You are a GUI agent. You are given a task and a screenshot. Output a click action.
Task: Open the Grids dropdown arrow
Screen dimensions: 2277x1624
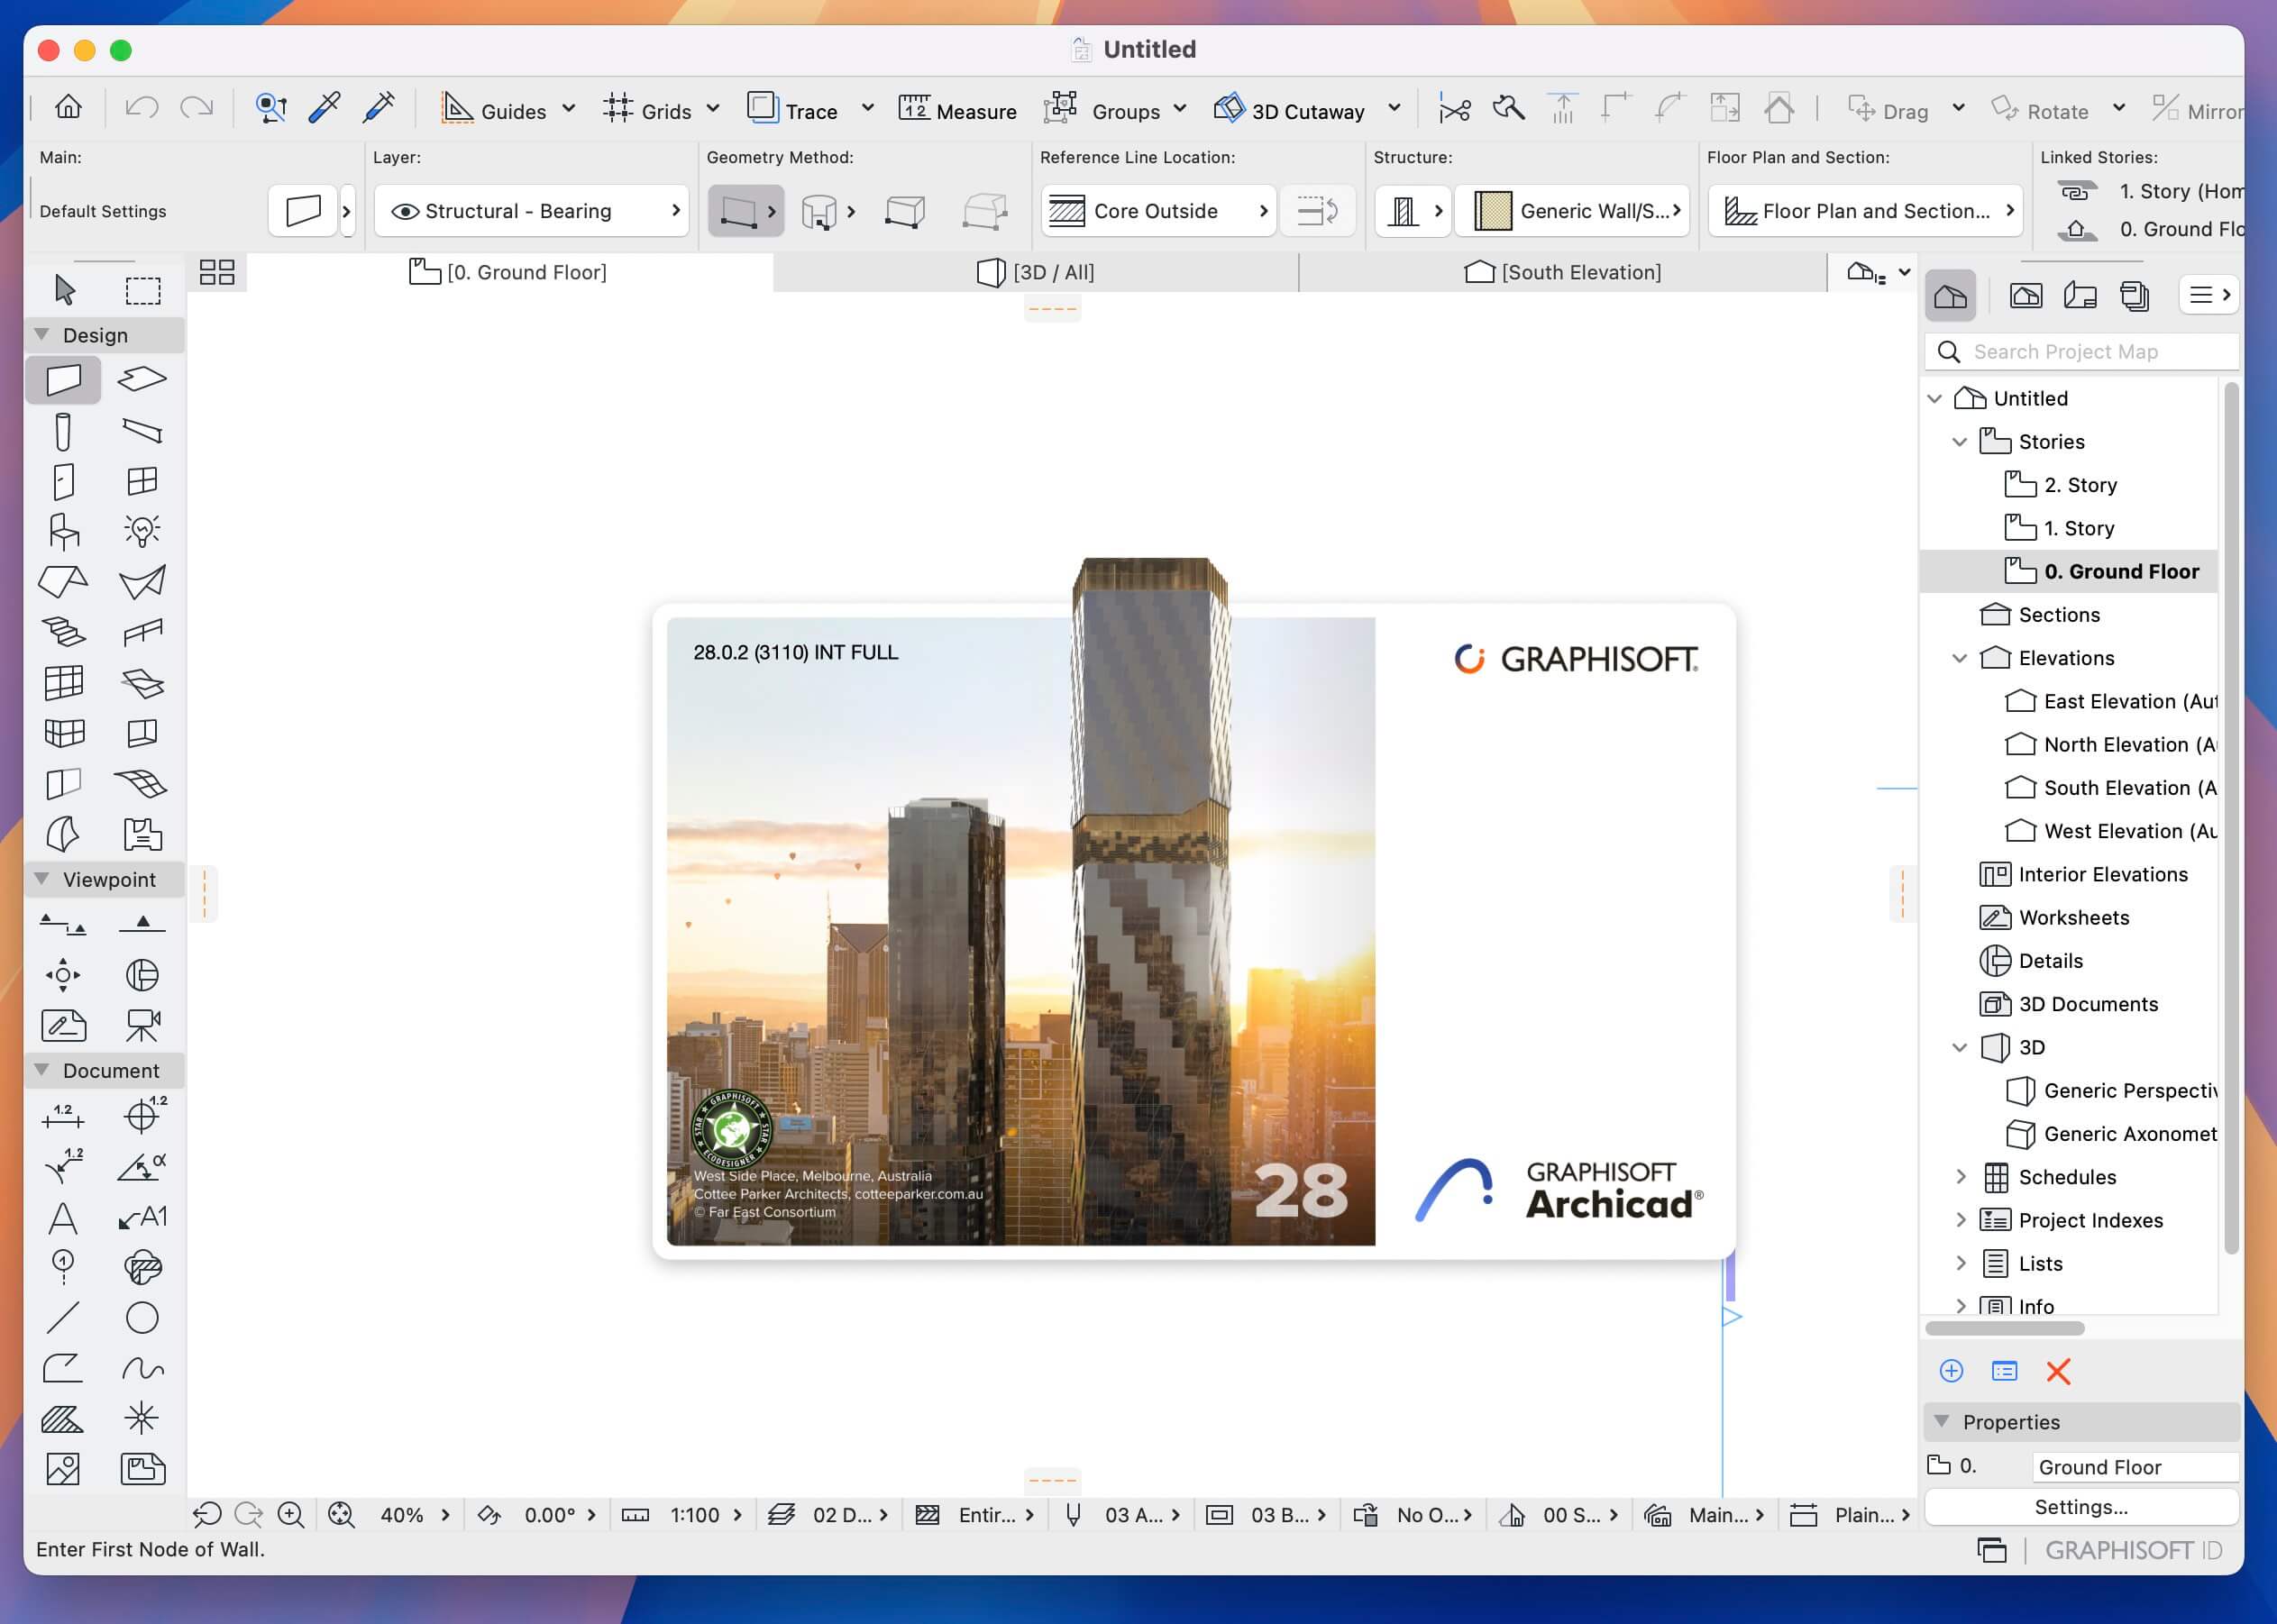coord(713,108)
